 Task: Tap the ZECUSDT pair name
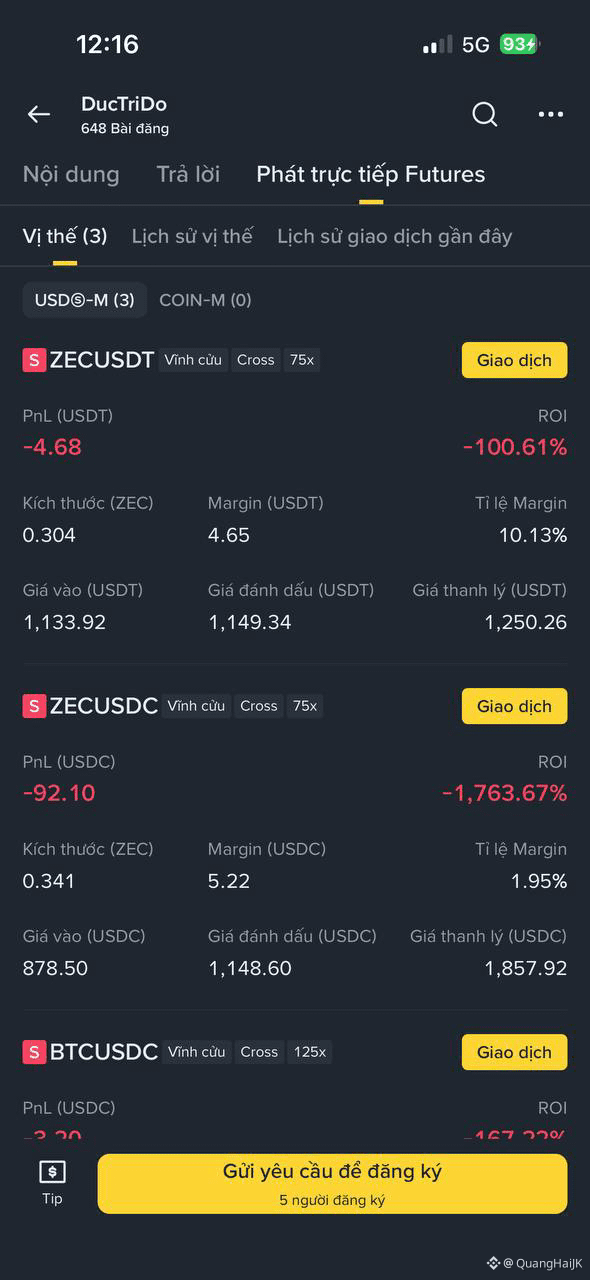102,360
